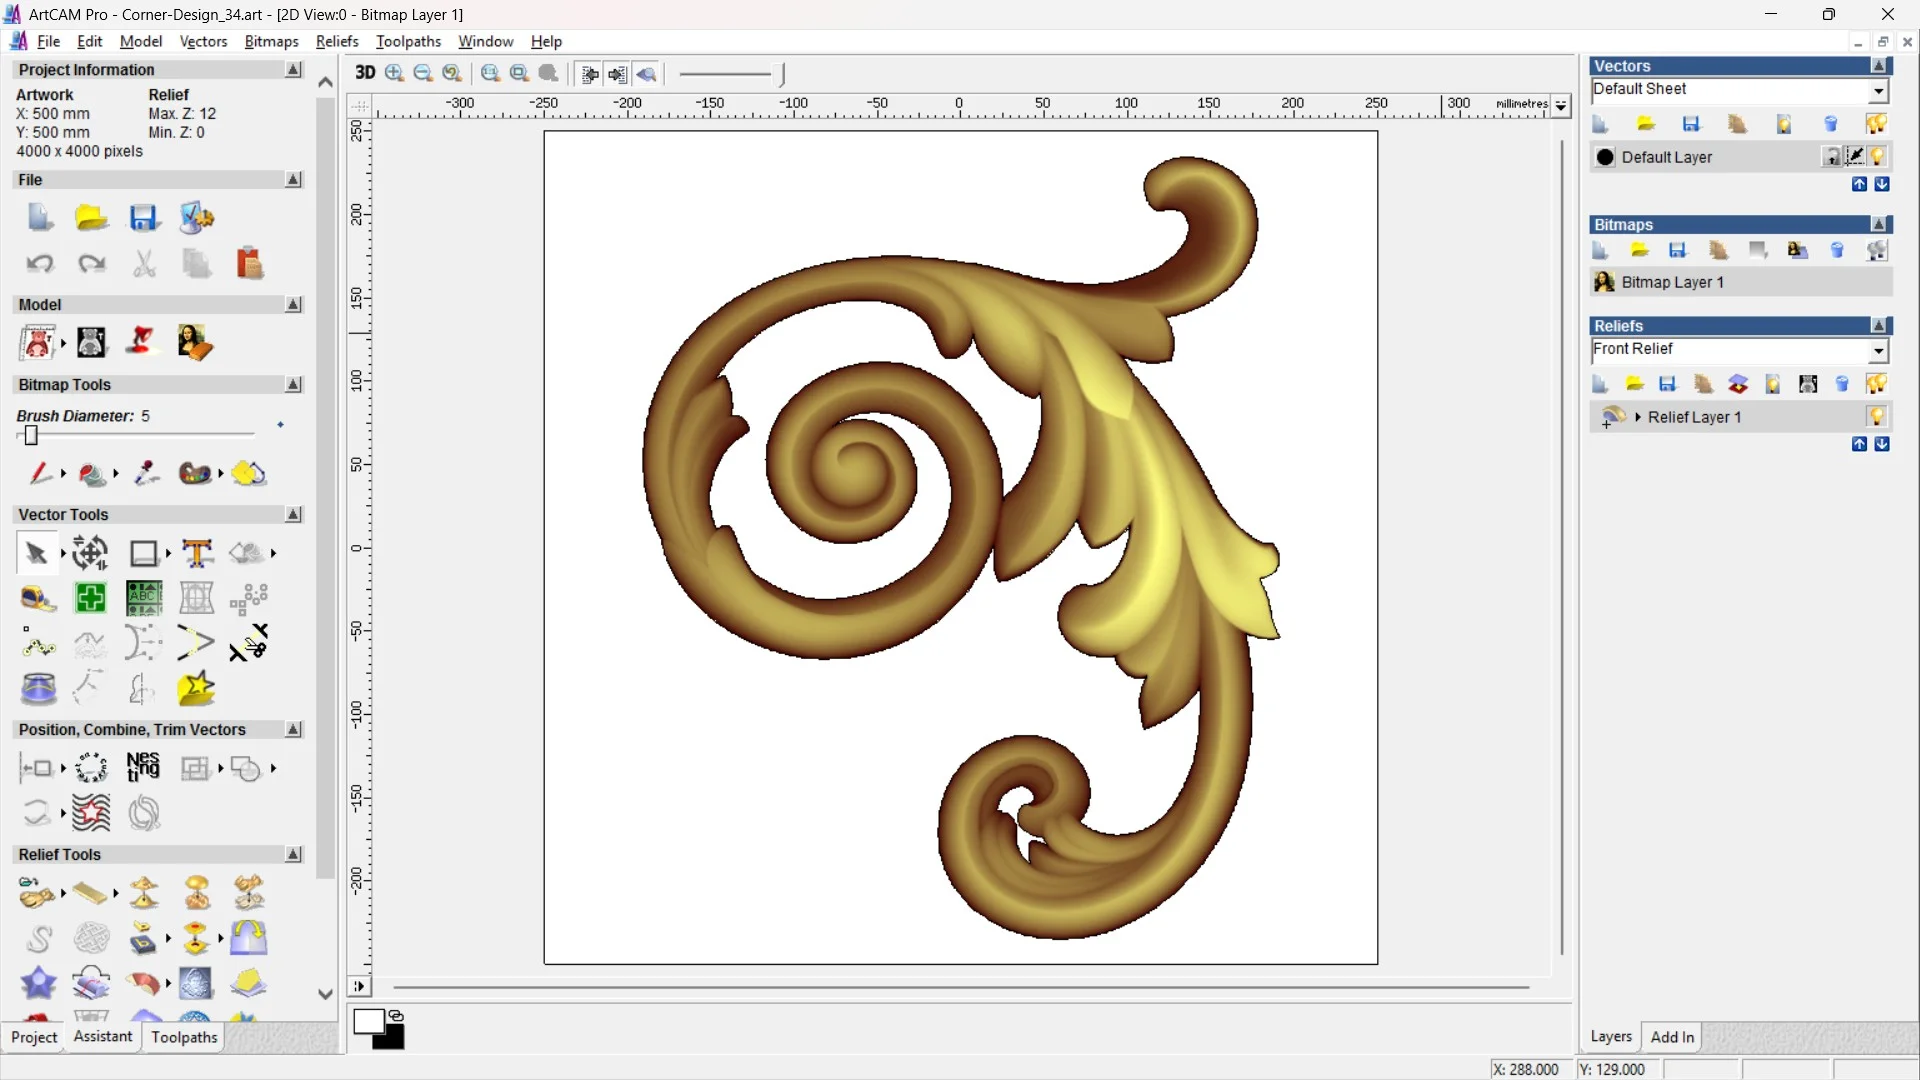Click the Paste clipboard icon

[249, 263]
